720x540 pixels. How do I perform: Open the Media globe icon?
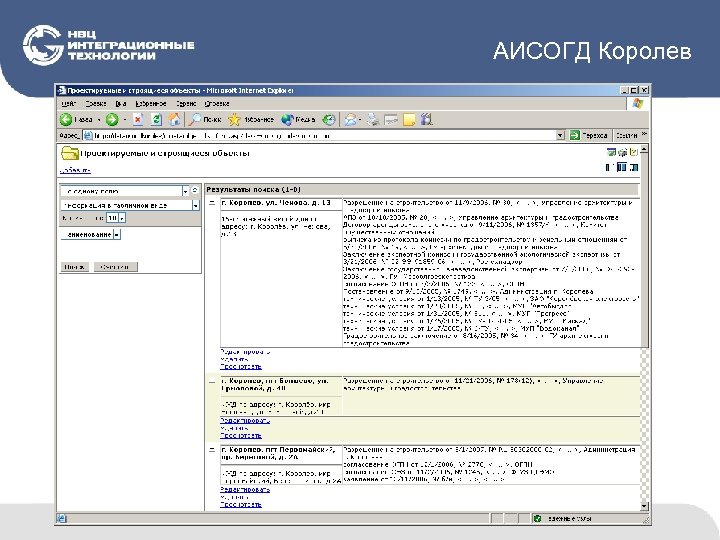click(287, 120)
